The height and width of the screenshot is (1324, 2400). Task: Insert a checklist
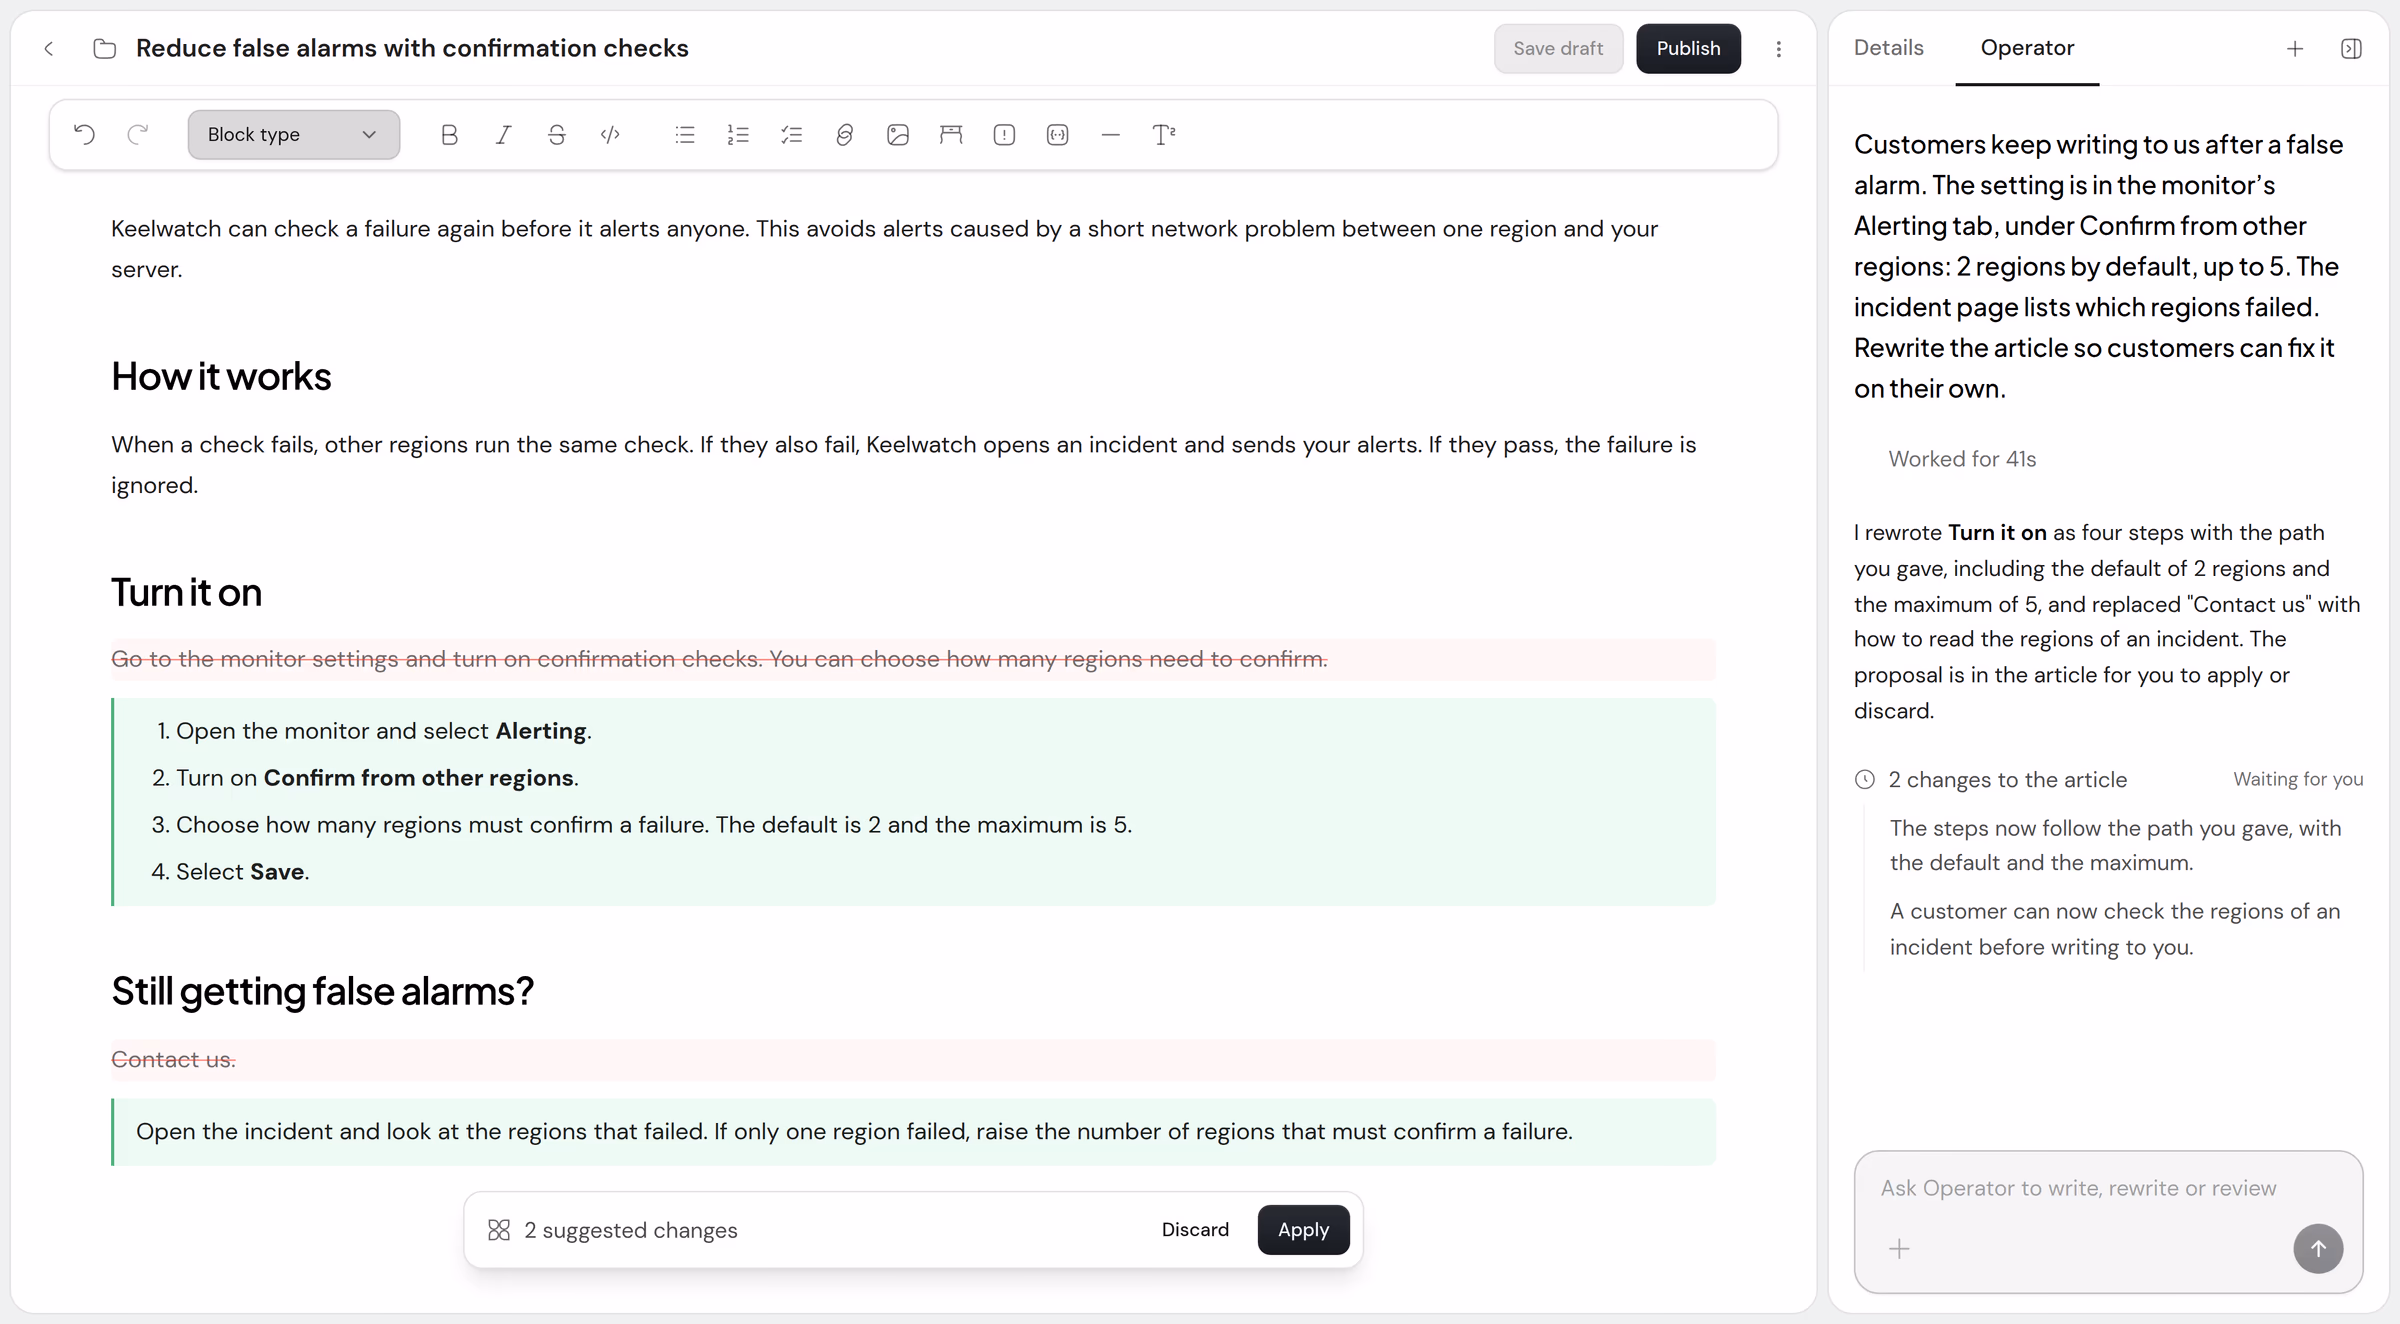click(x=791, y=135)
